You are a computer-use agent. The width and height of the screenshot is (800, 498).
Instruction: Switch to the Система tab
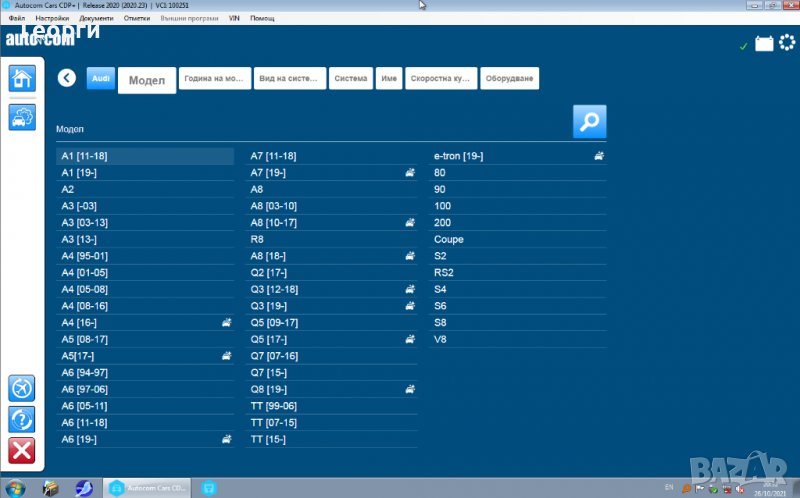click(351, 79)
